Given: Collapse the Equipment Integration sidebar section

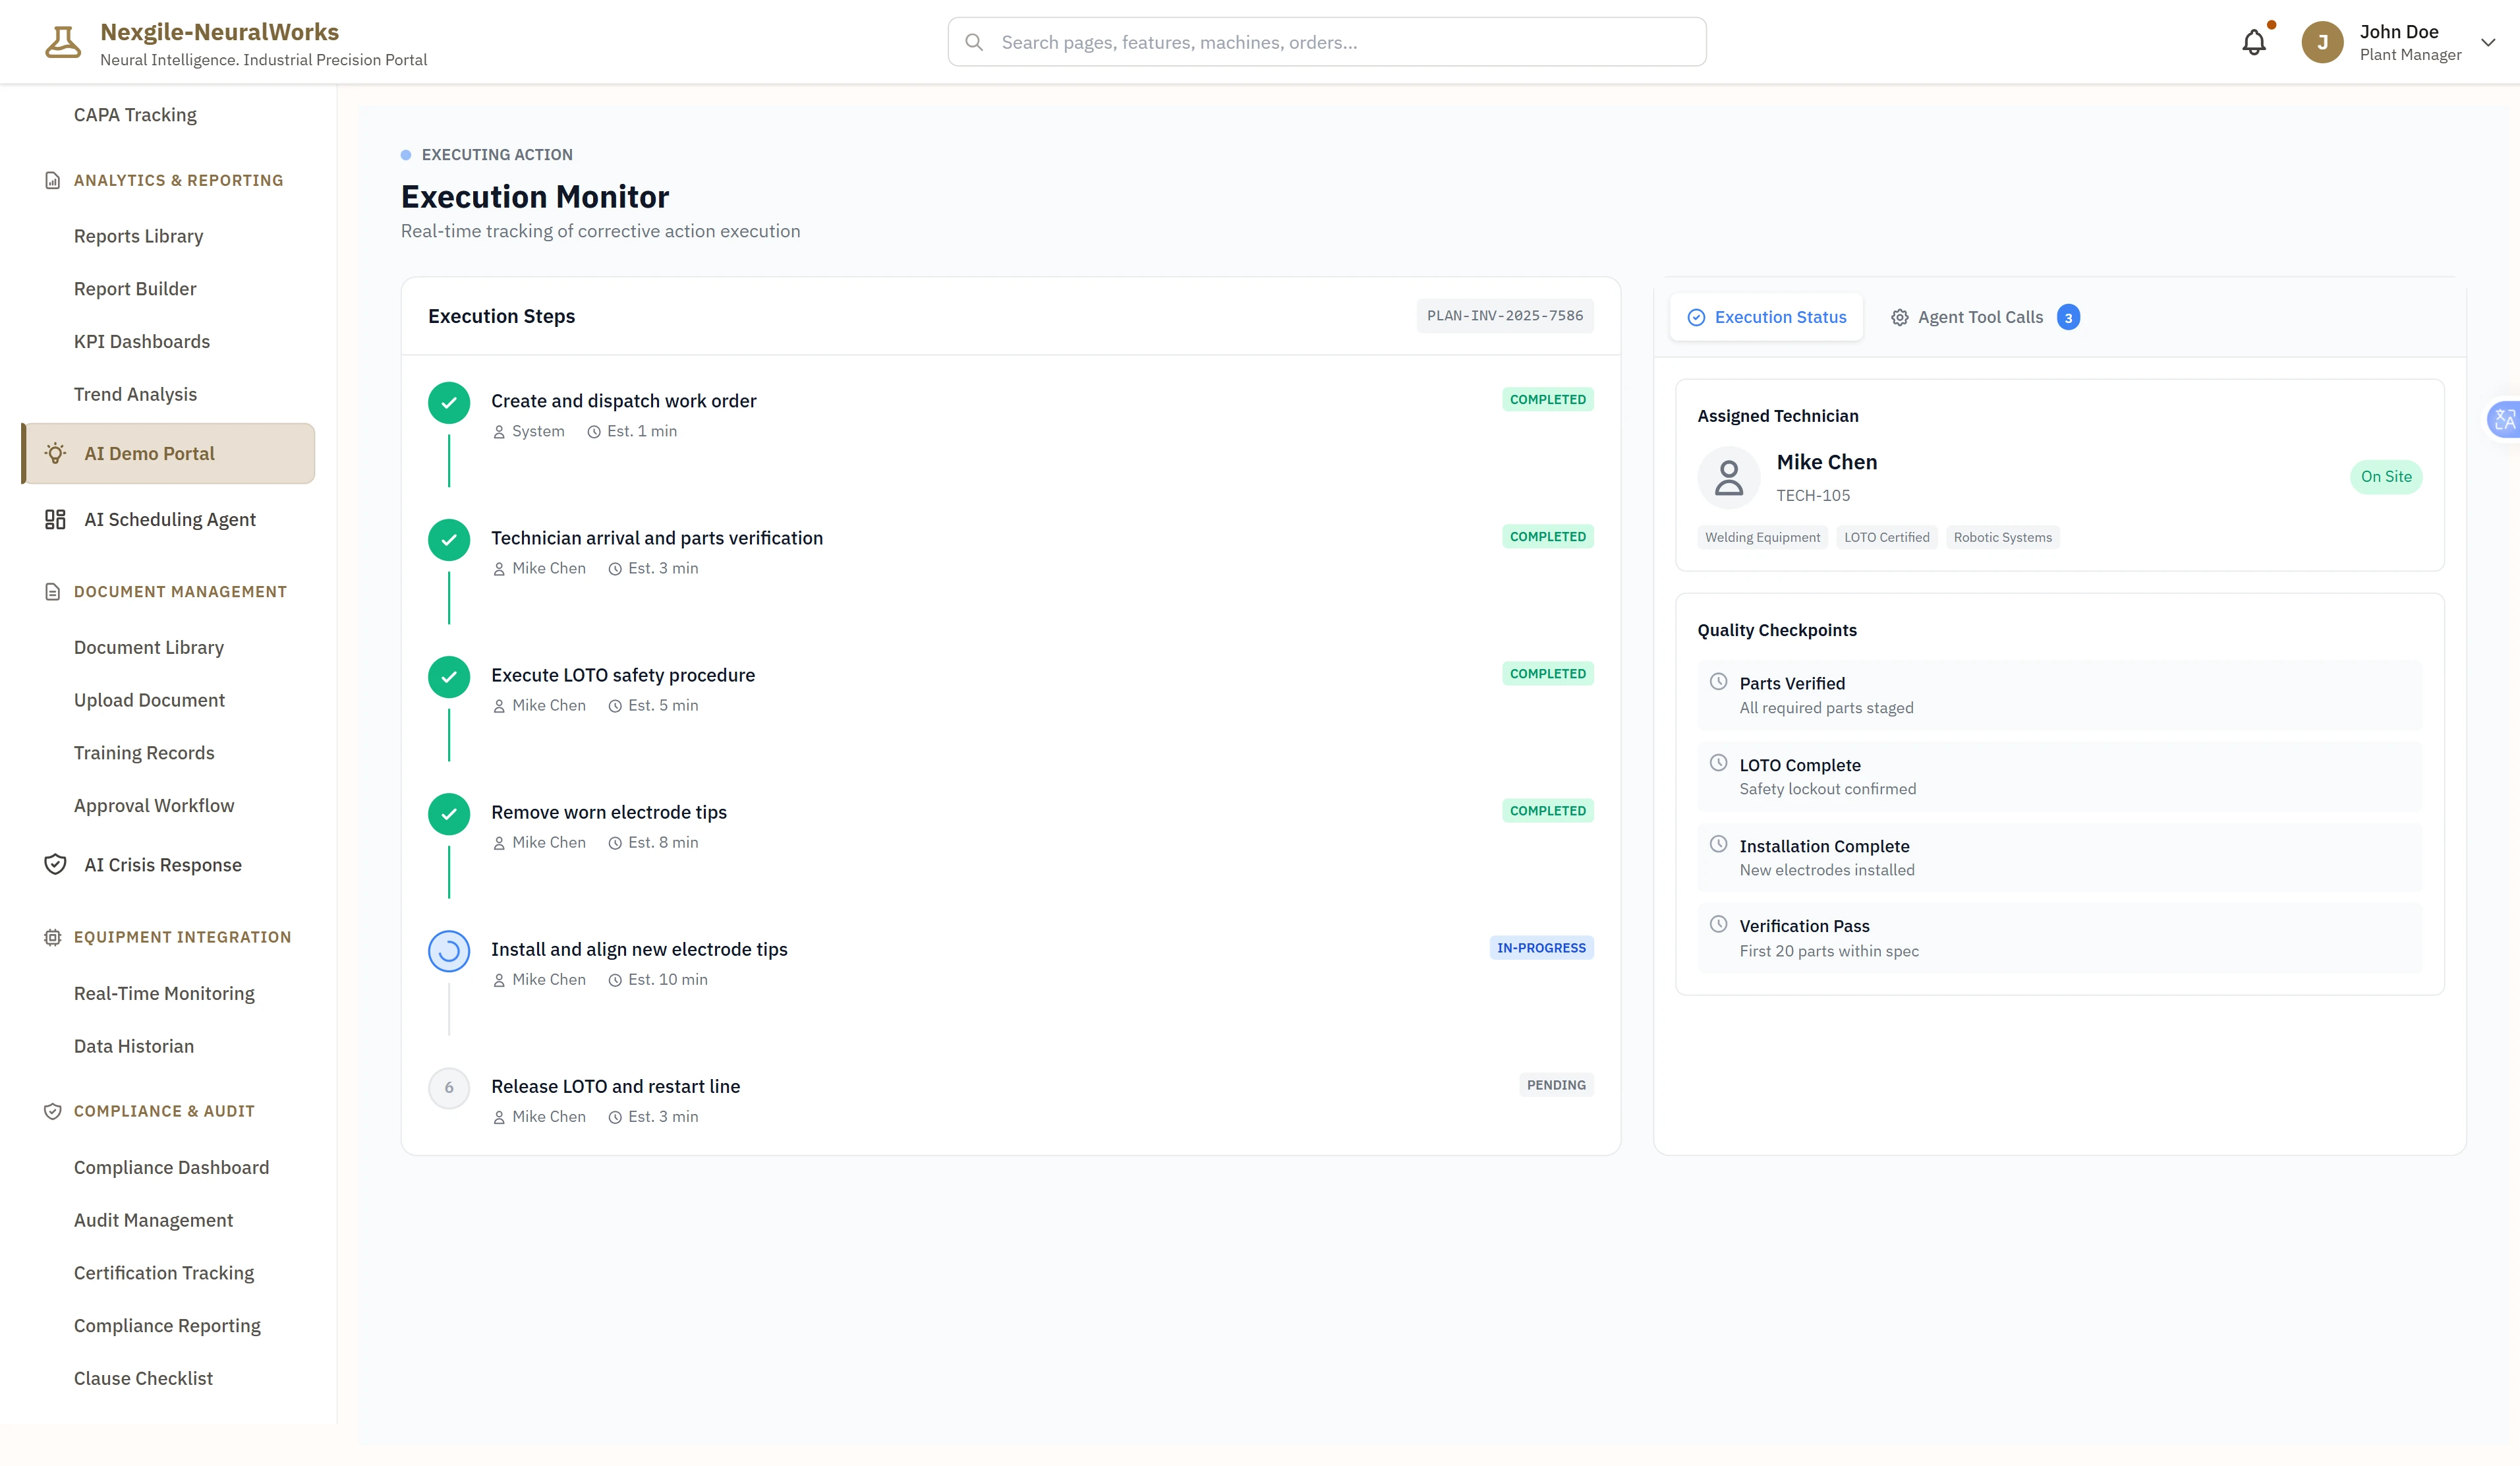Looking at the screenshot, I should [x=182, y=937].
